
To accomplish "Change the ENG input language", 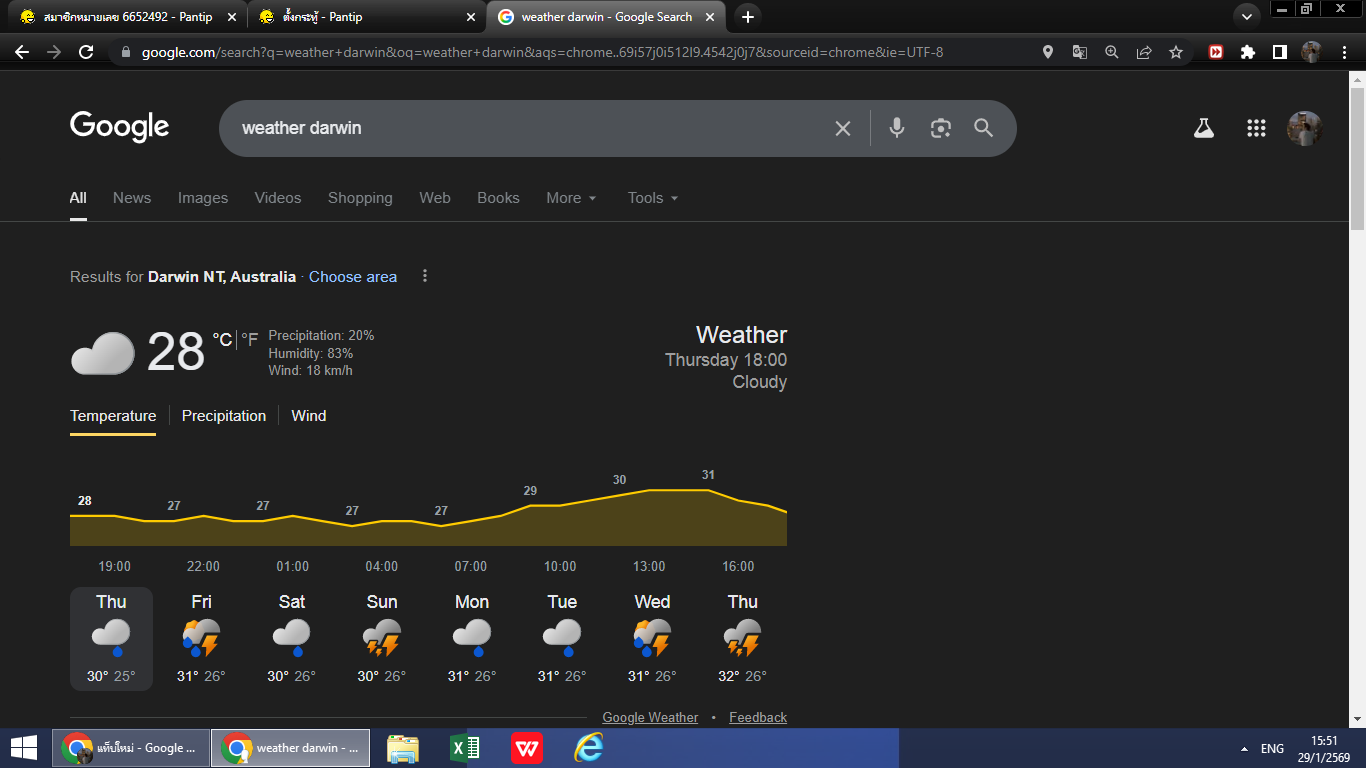I will click(x=1272, y=748).
